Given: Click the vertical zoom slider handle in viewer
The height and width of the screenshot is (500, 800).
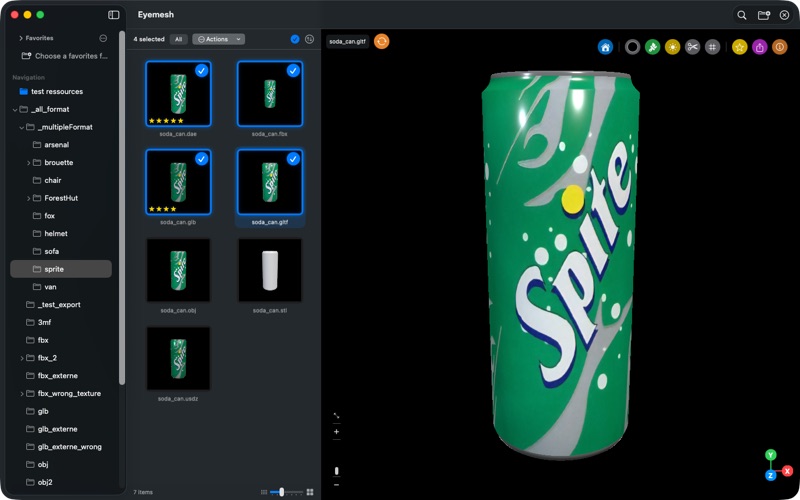Looking at the screenshot, I should (336, 470).
